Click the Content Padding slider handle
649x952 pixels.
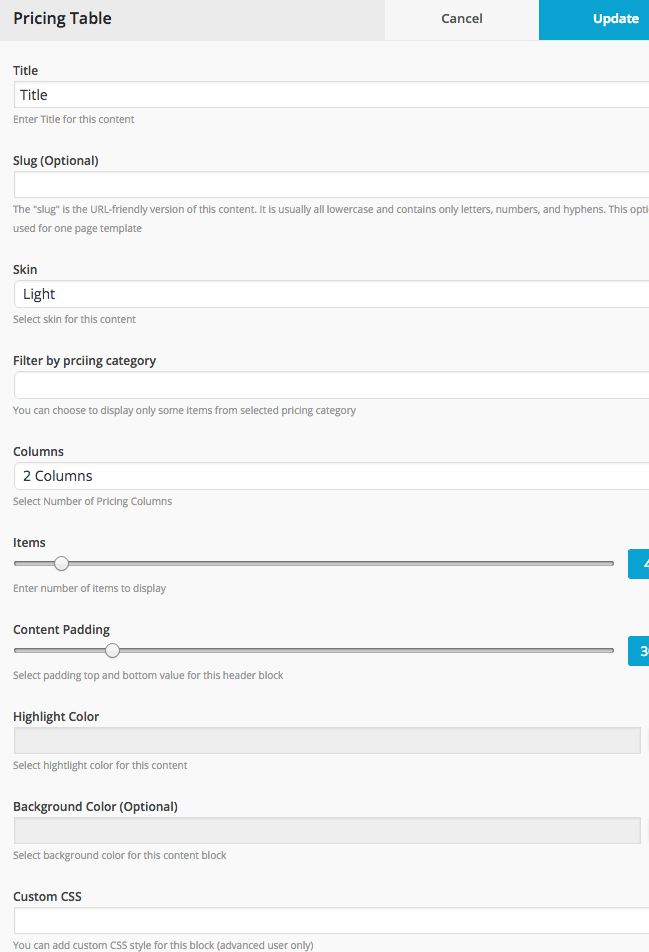(112, 651)
